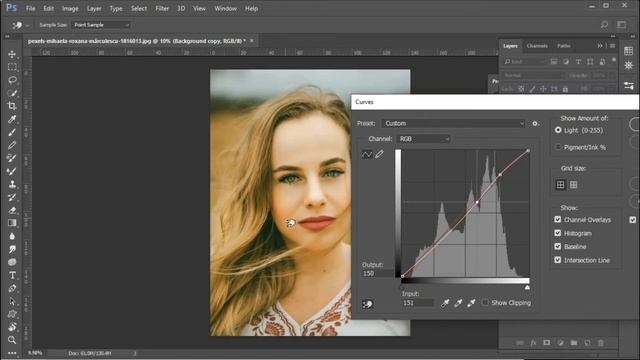Choose the detailed grid size button
The width and height of the screenshot is (640, 360).
573,185
